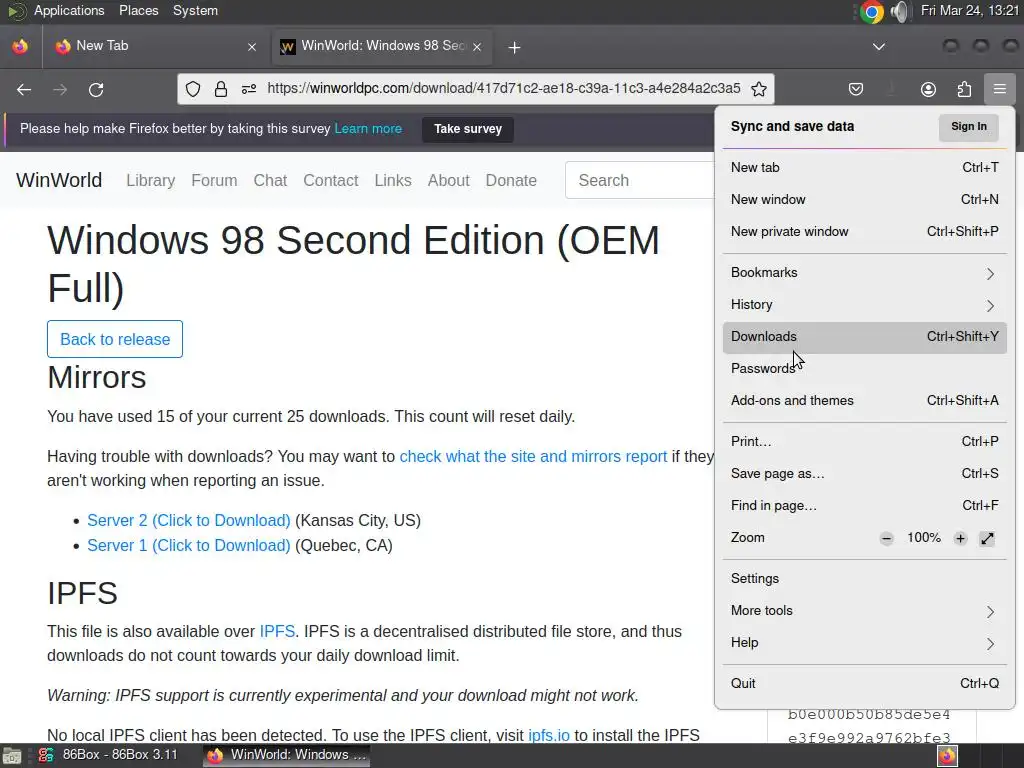The width and height of the screenshot is (1024, 768).
Task: Open the Contact nav link
Action: click(330, 180)
